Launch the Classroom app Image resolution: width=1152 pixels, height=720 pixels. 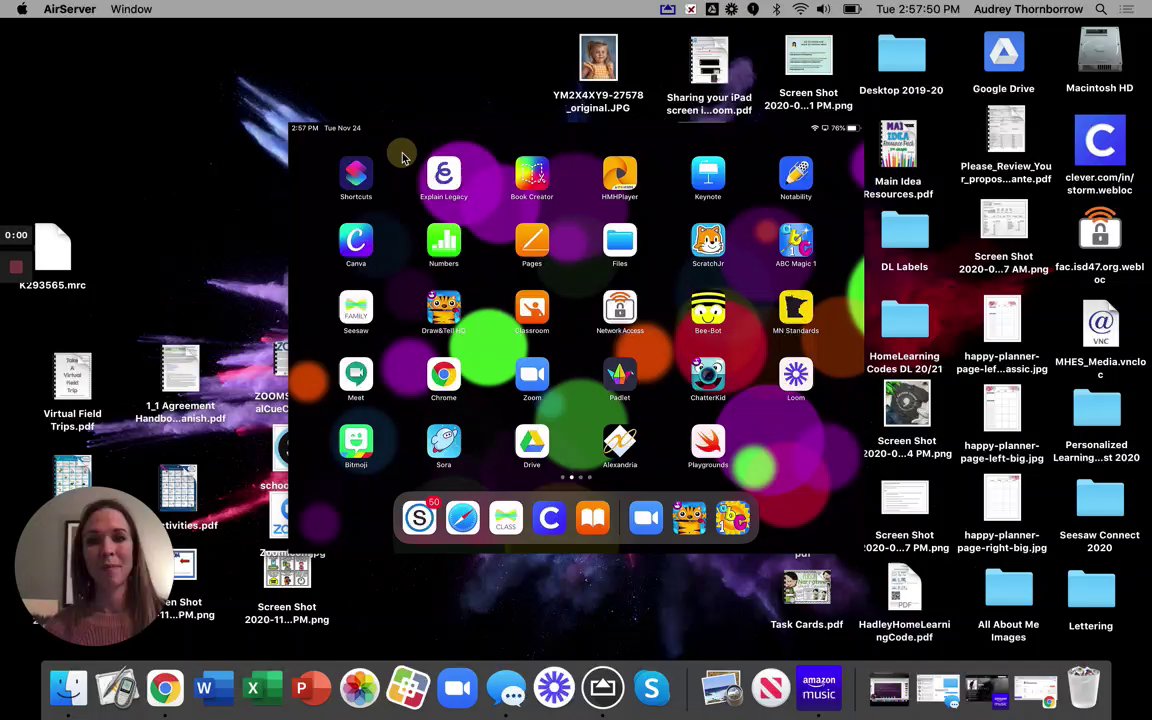(532, 307)
